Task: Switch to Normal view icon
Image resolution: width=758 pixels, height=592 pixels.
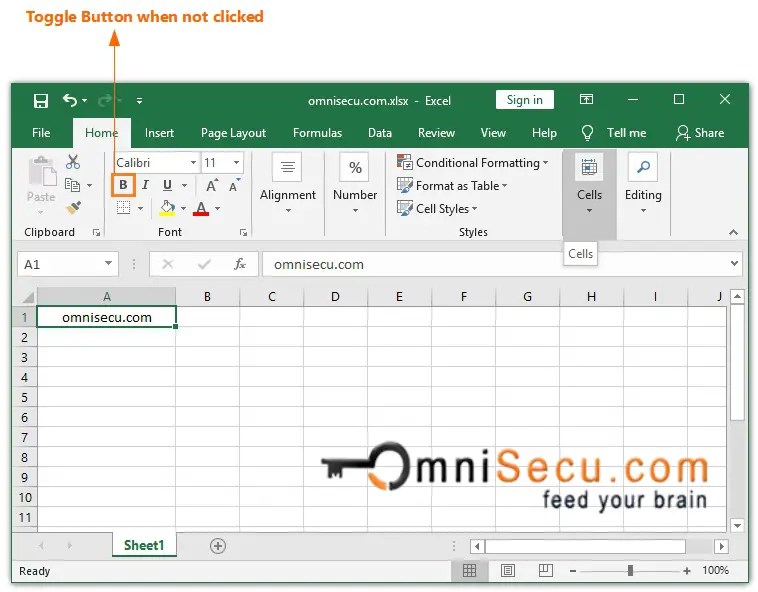Action: tap(469, 571)
